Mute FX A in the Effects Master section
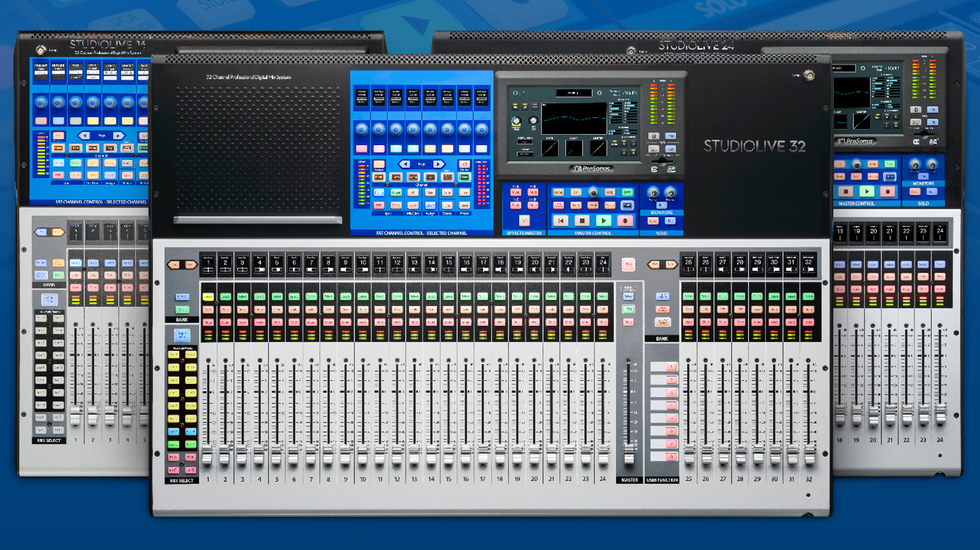Viewport: 980px width, 550px height. coord(516,192)
